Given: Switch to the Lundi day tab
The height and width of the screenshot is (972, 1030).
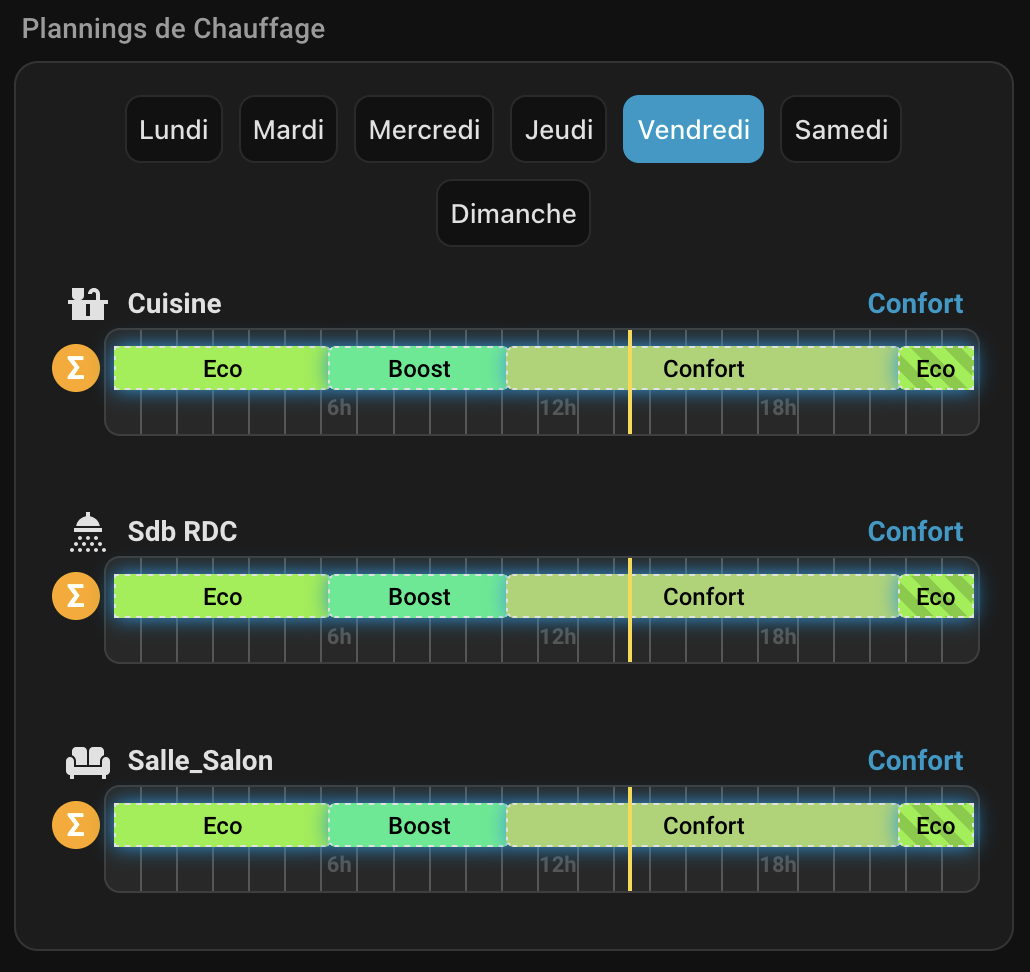Looking at the screenshot, I should point(174,129).
